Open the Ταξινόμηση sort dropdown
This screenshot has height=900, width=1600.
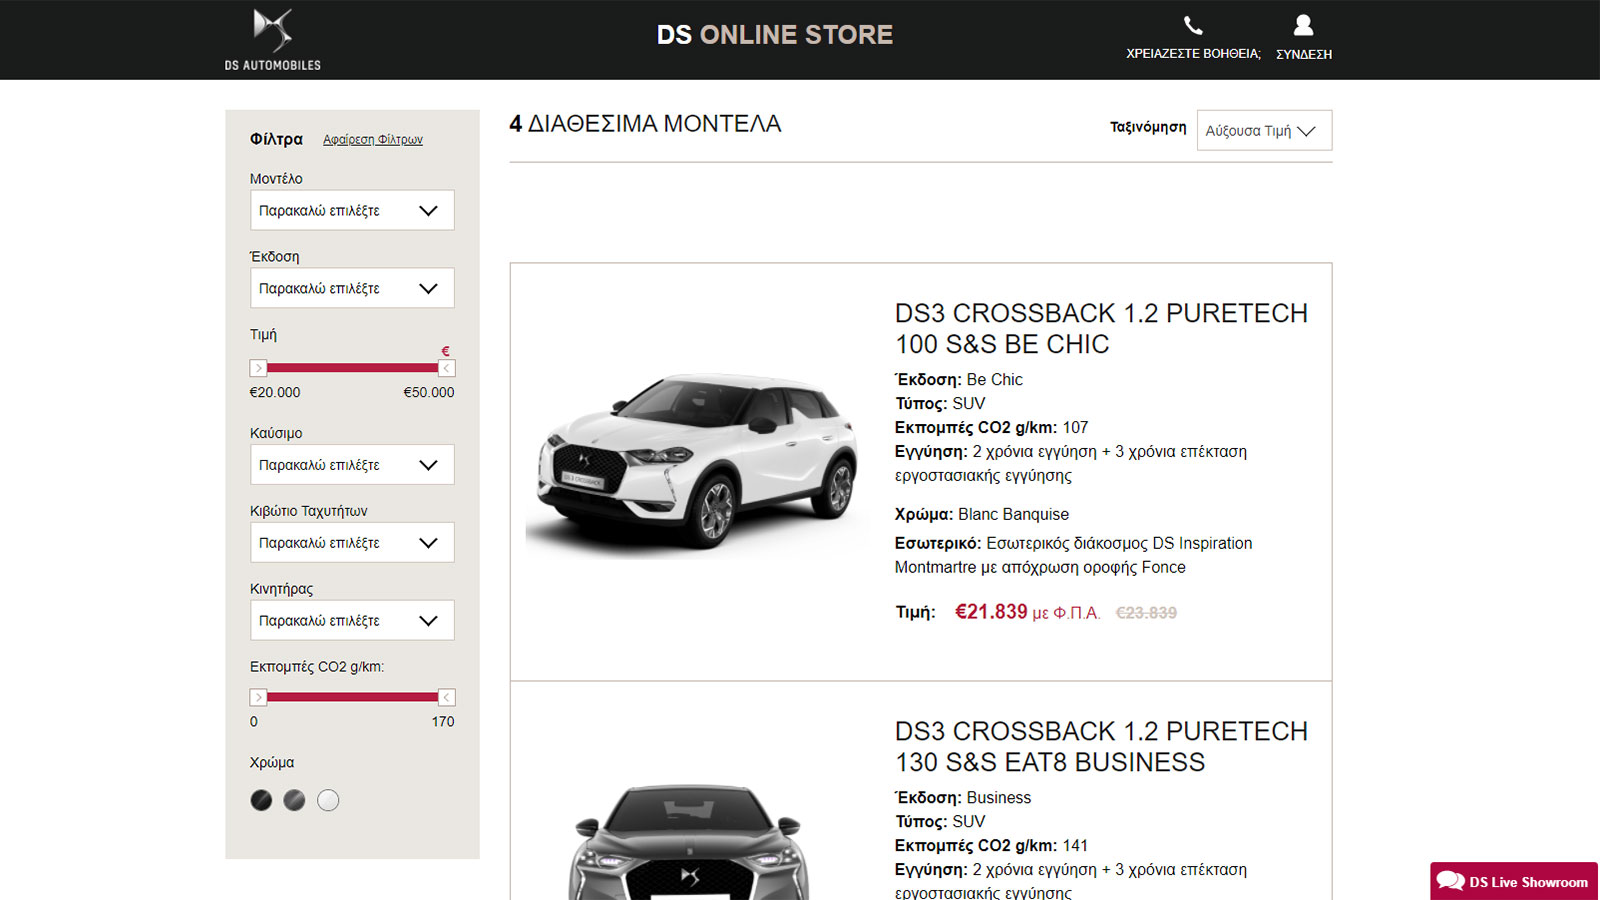coord(1264,130)
